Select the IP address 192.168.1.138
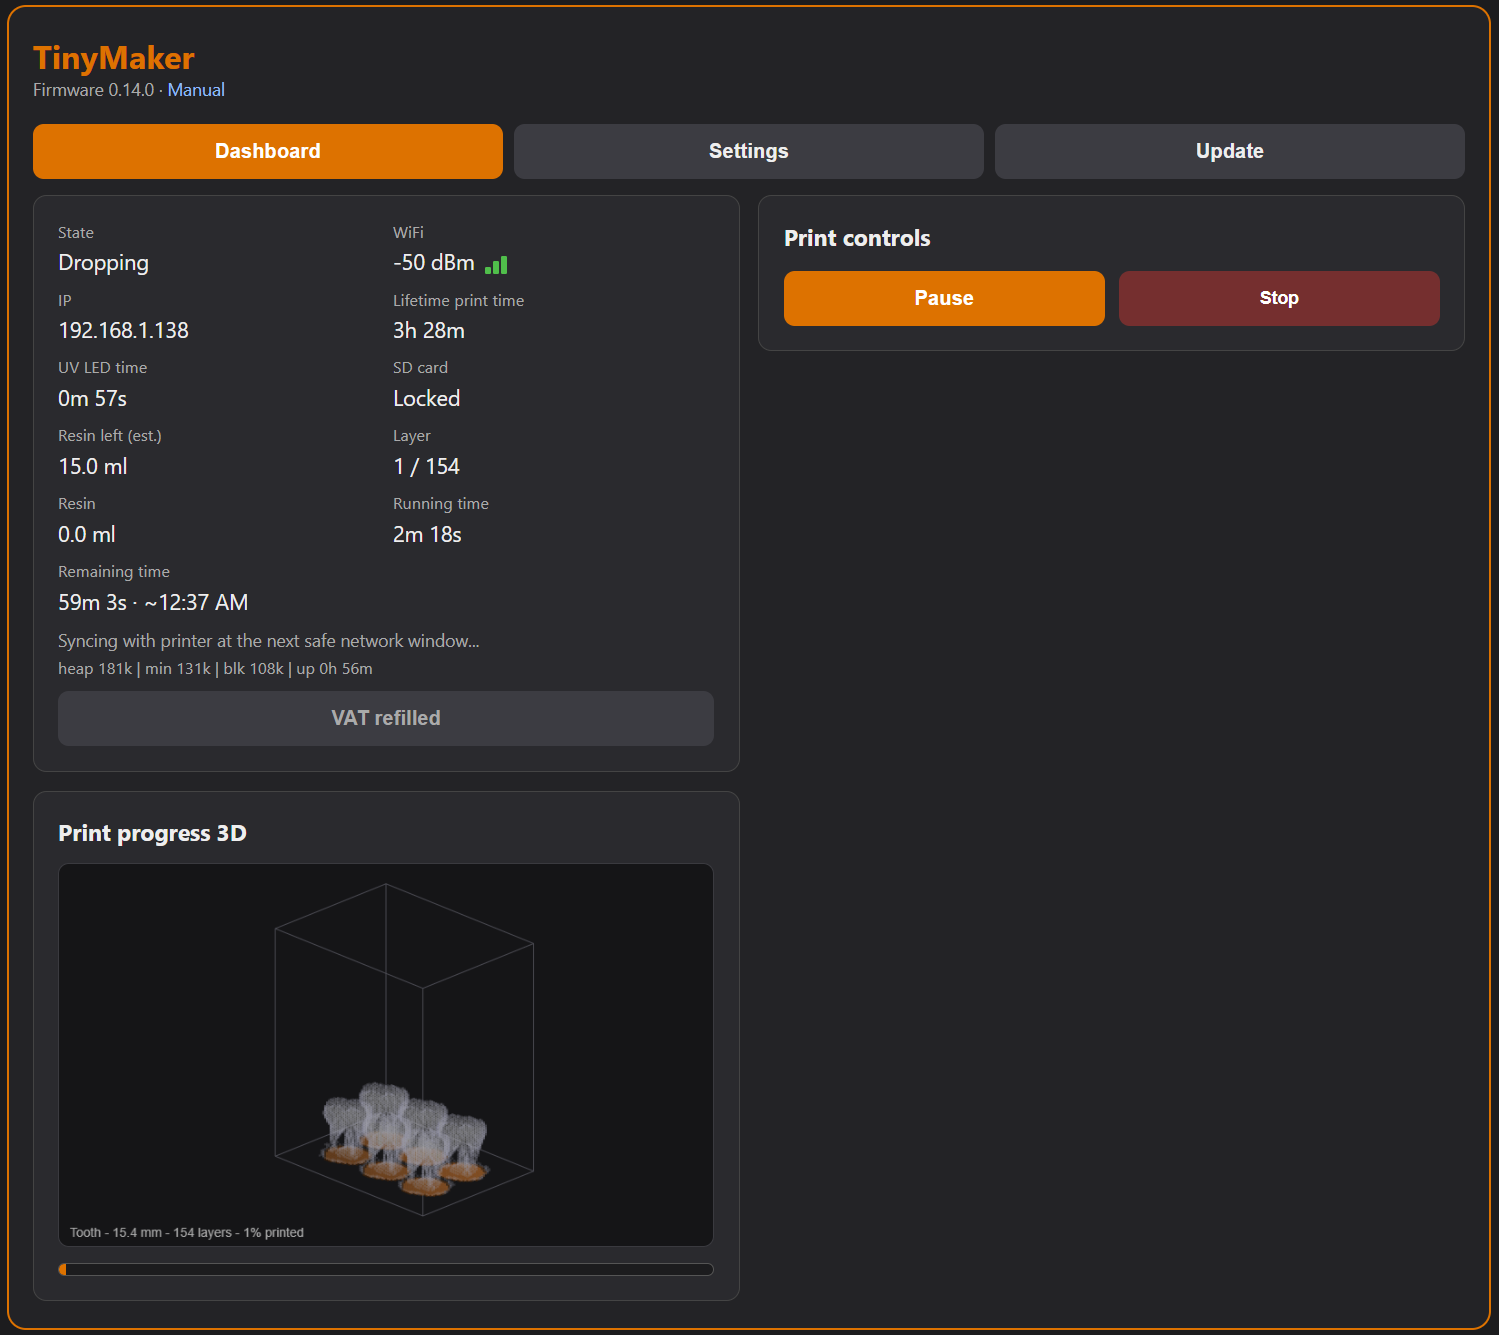Image resolution: width=1499 pixels, height=1335 pixels. pos(123,330)
